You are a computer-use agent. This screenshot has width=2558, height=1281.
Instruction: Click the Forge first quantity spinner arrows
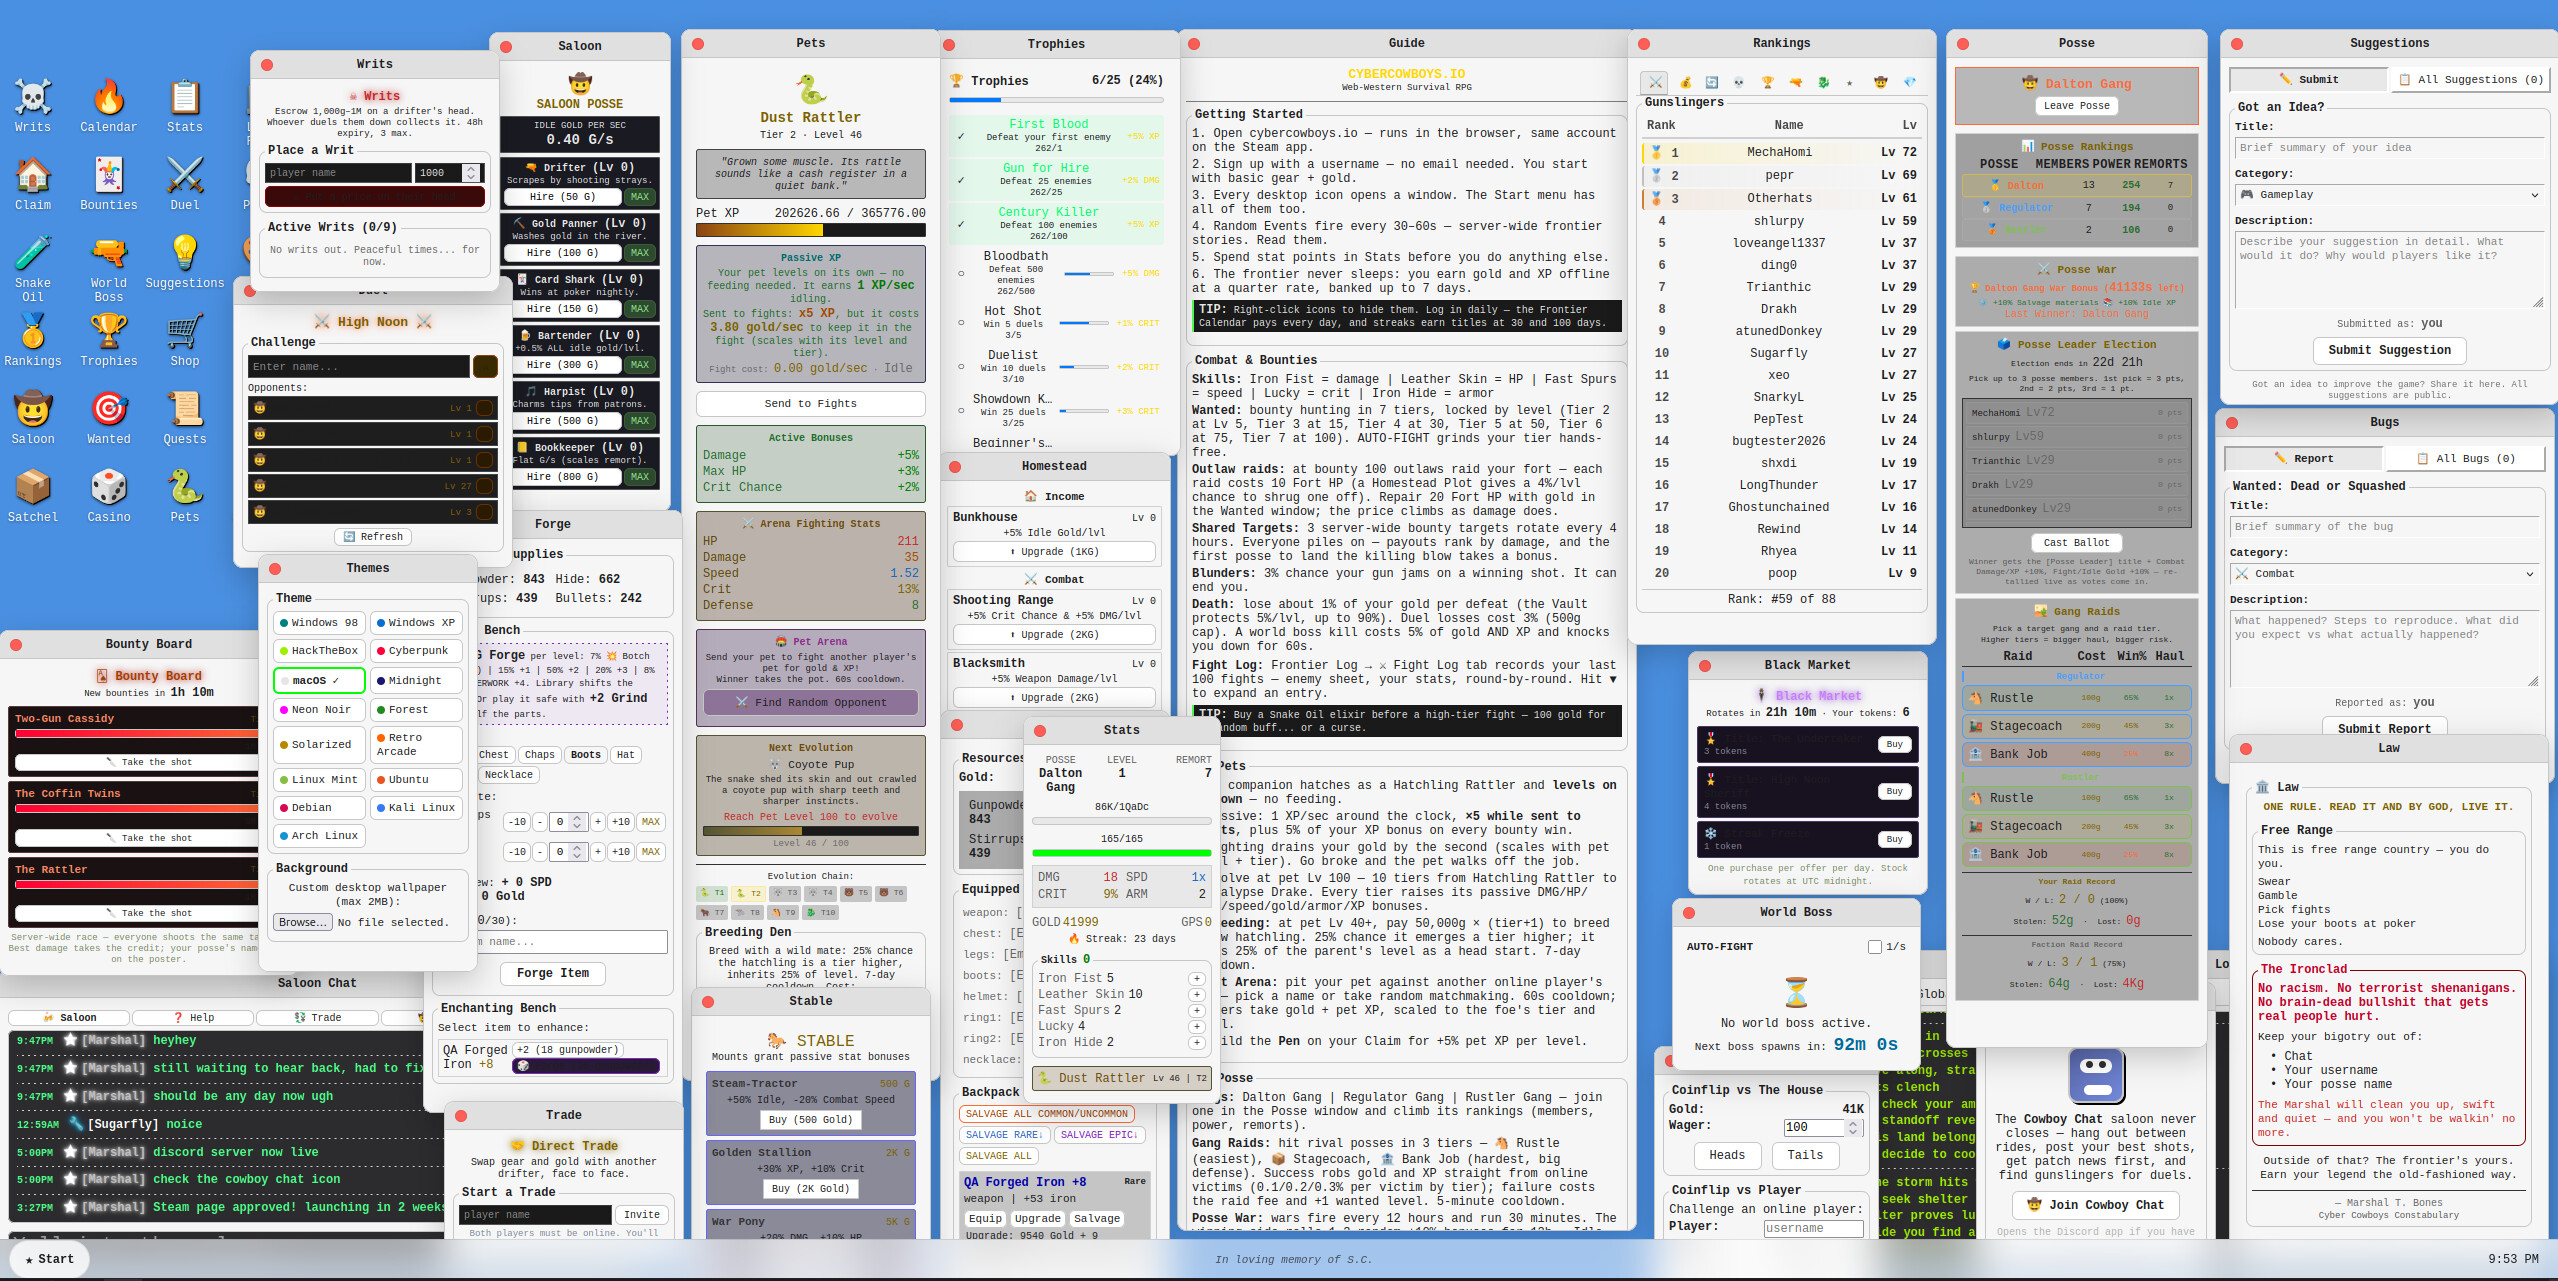[x=577, y=822]
